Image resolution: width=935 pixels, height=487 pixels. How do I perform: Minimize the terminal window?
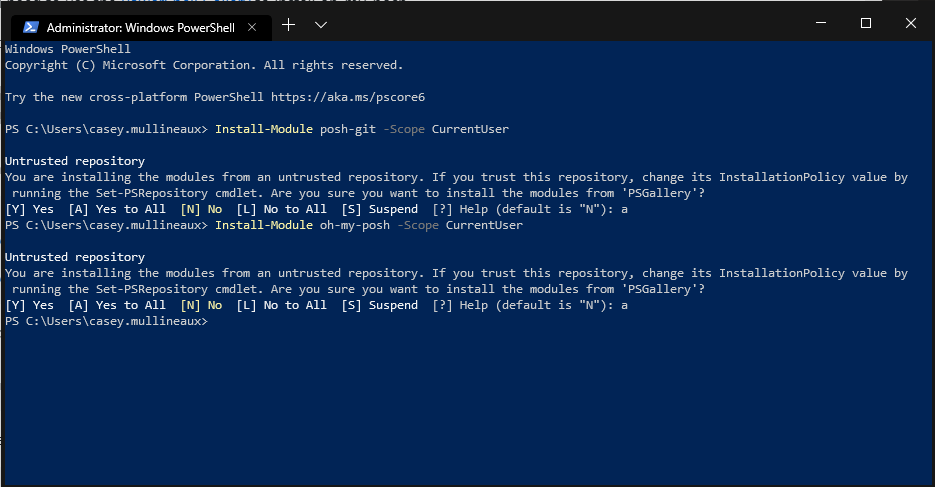[x=820, y=23]
